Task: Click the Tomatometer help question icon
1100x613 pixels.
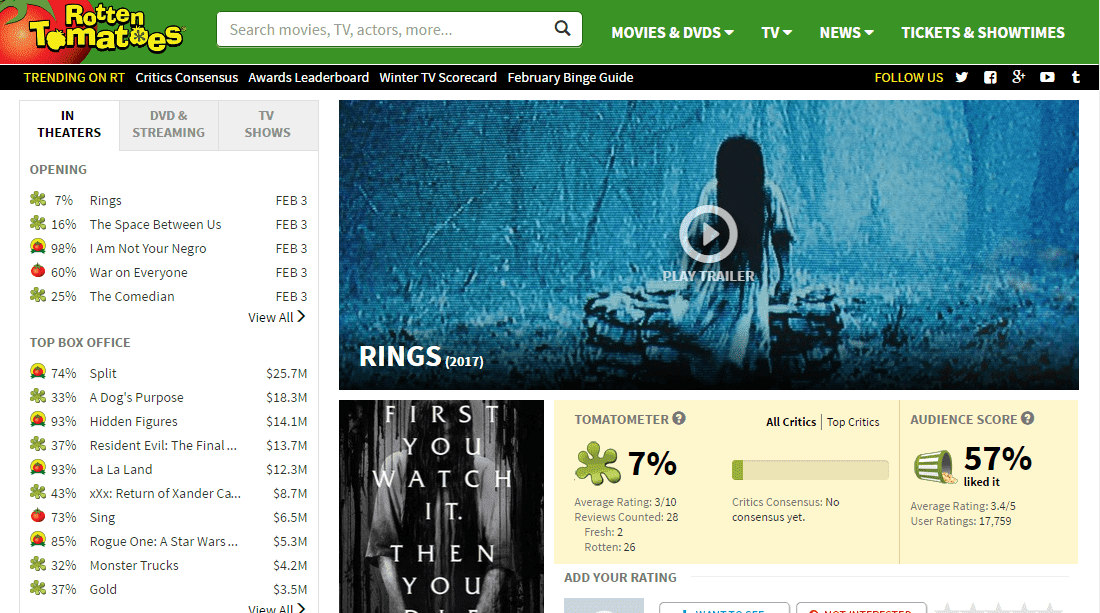Action: point(678,419)
